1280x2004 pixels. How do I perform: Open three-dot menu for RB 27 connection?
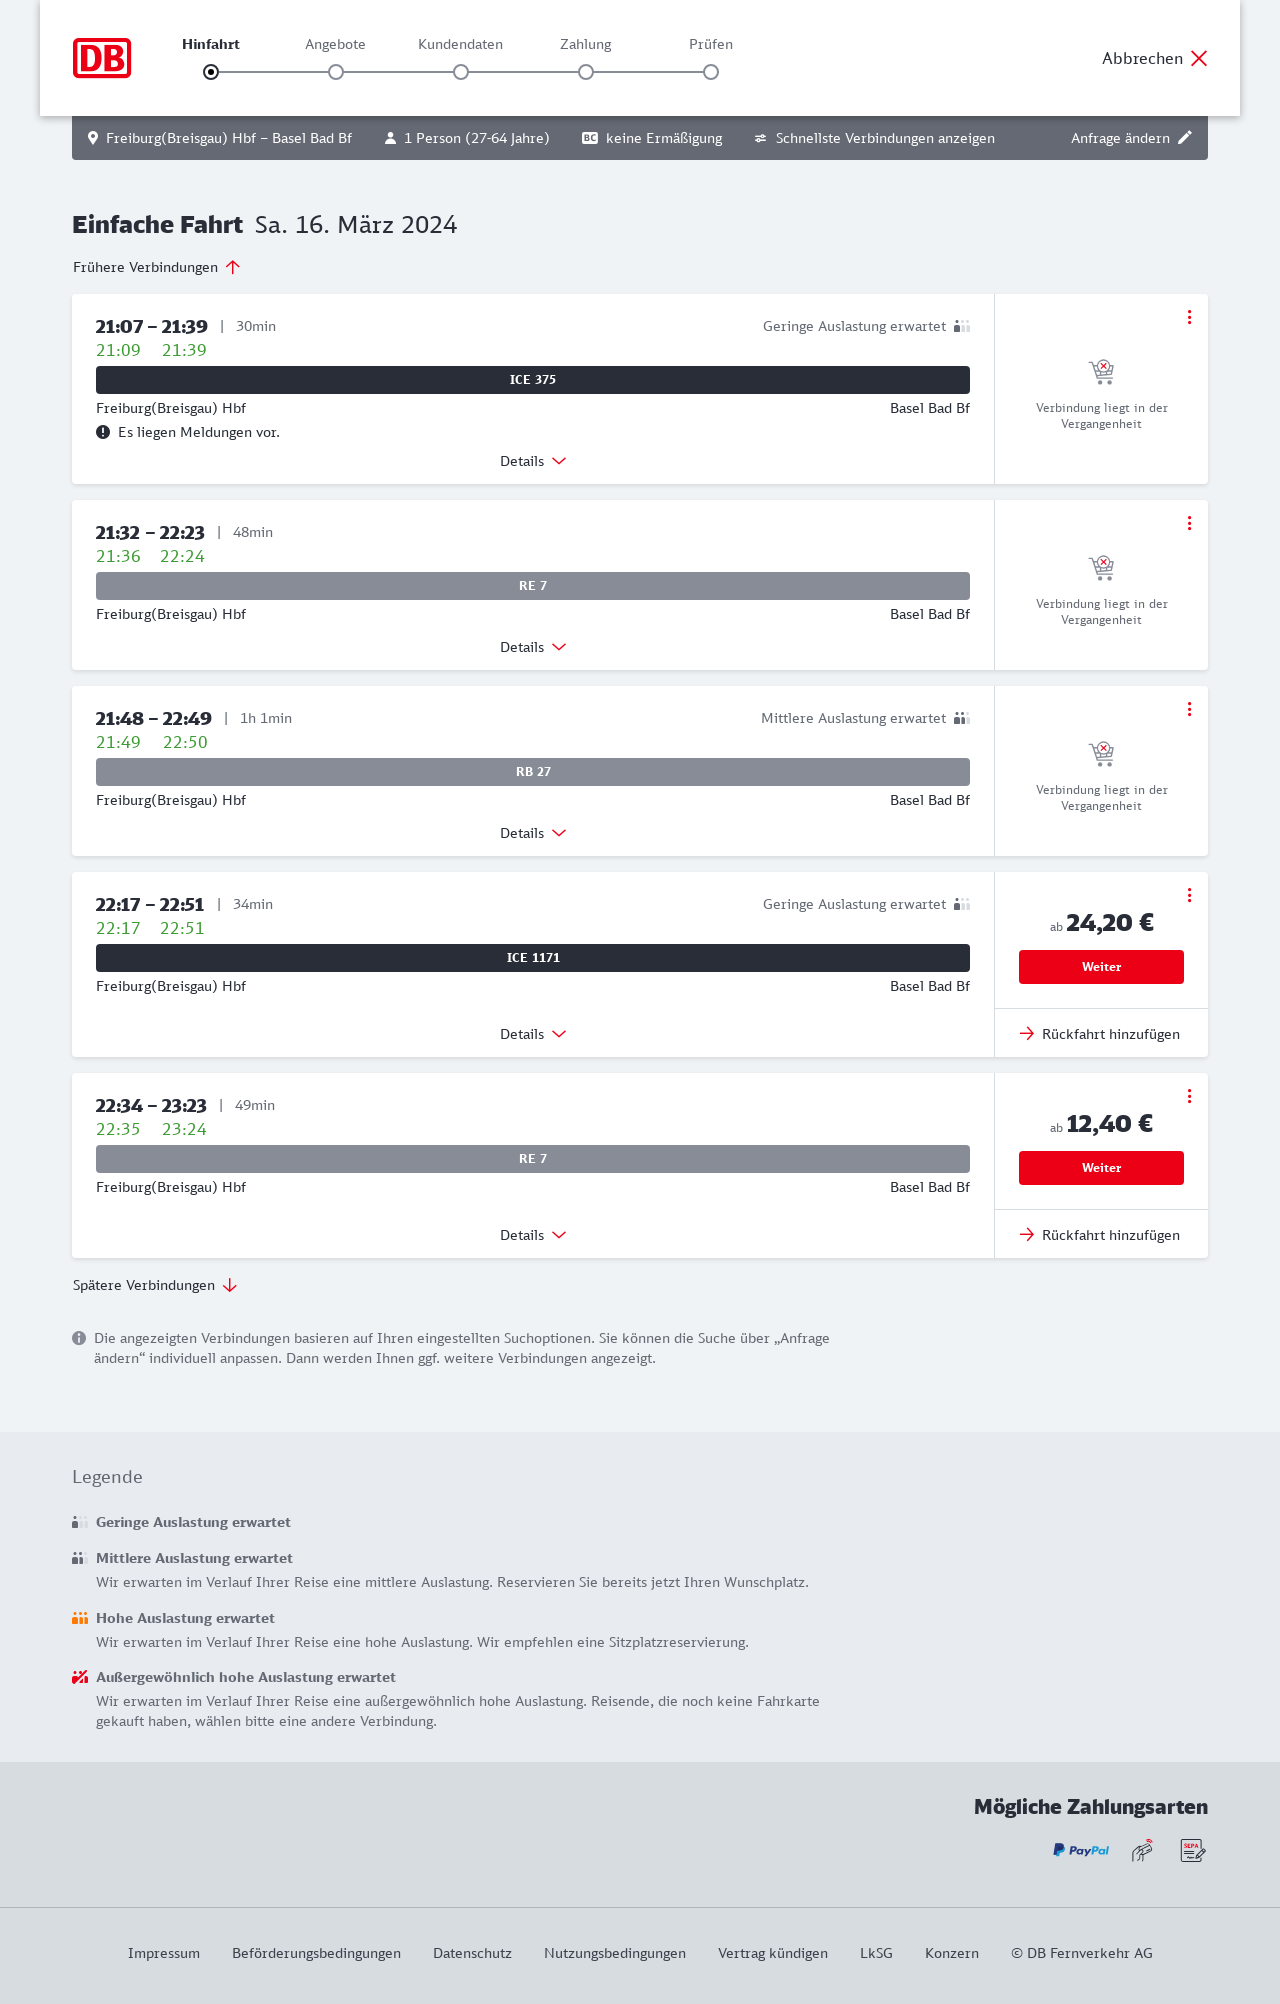coord(1189,709)
